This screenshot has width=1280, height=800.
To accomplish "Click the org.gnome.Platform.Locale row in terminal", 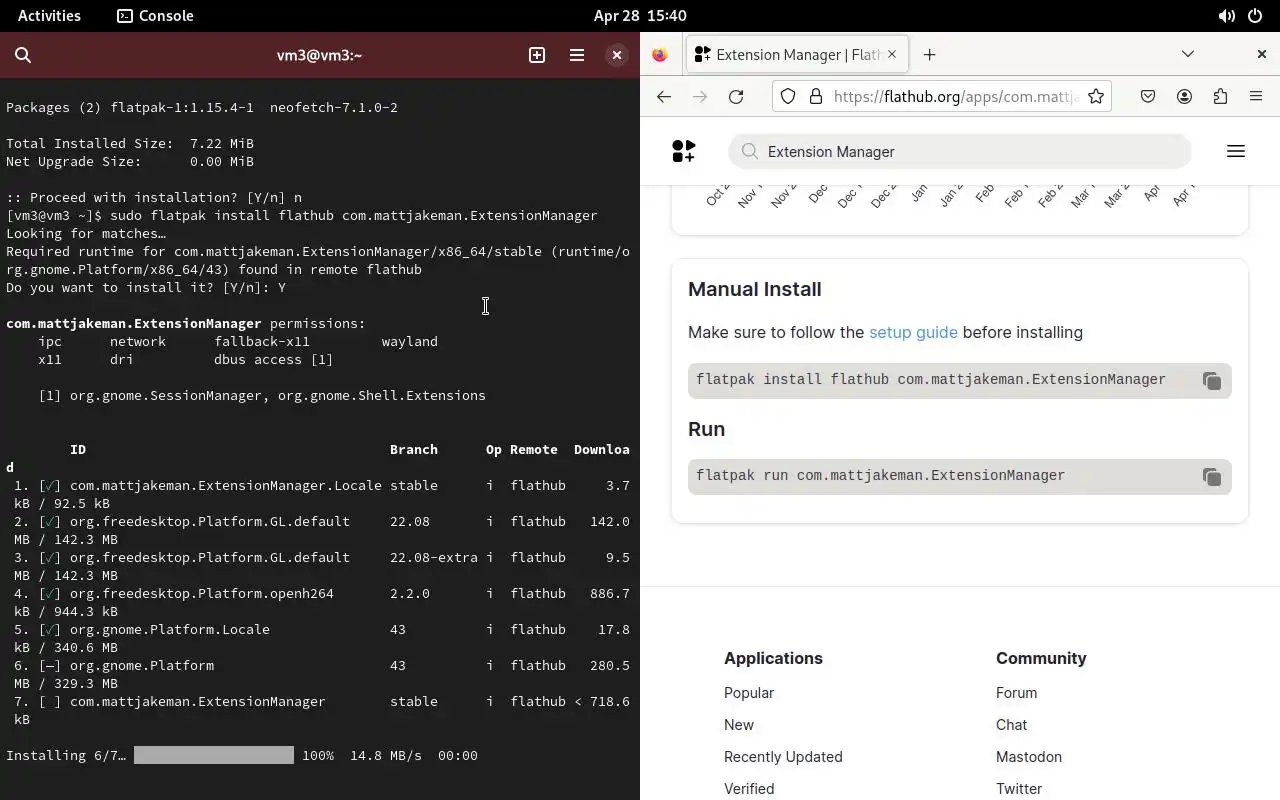I will [x=318, y=638].
